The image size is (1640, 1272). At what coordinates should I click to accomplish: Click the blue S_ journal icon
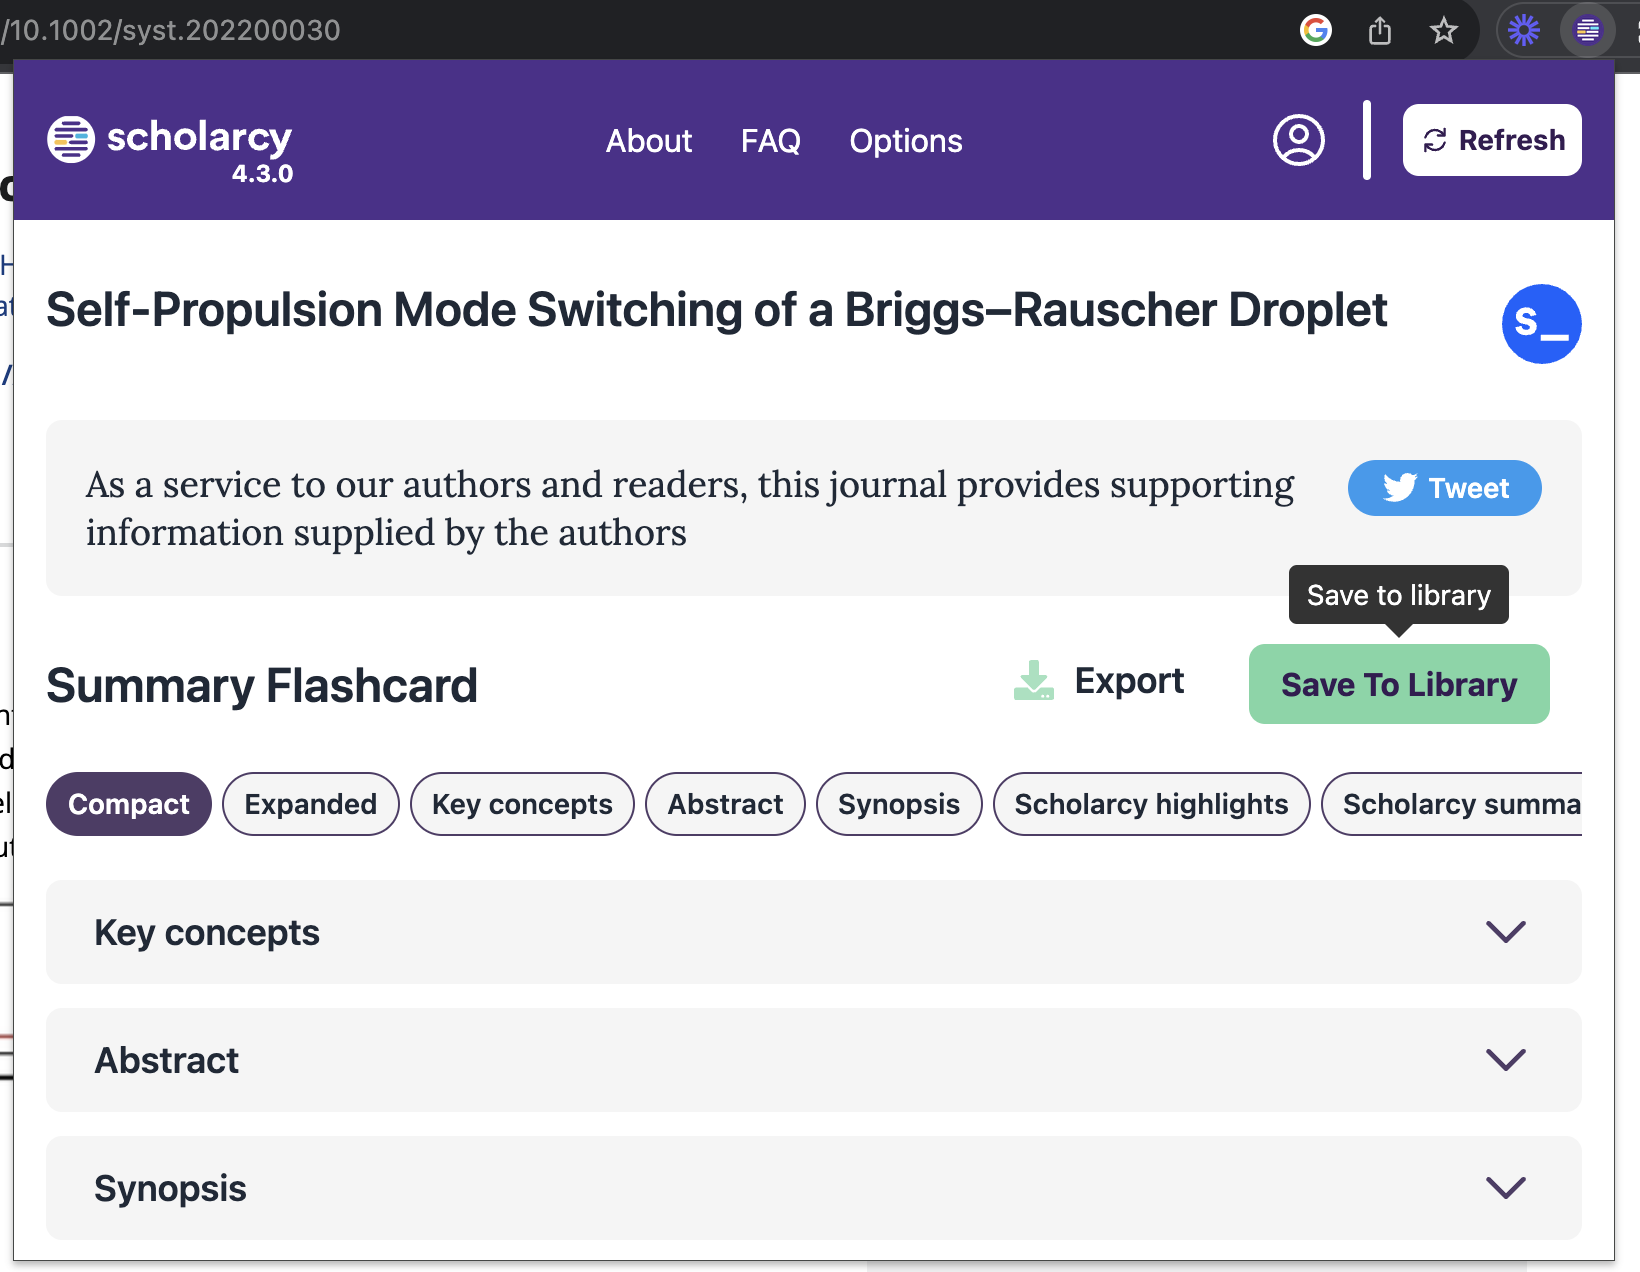coord(1542,324)
